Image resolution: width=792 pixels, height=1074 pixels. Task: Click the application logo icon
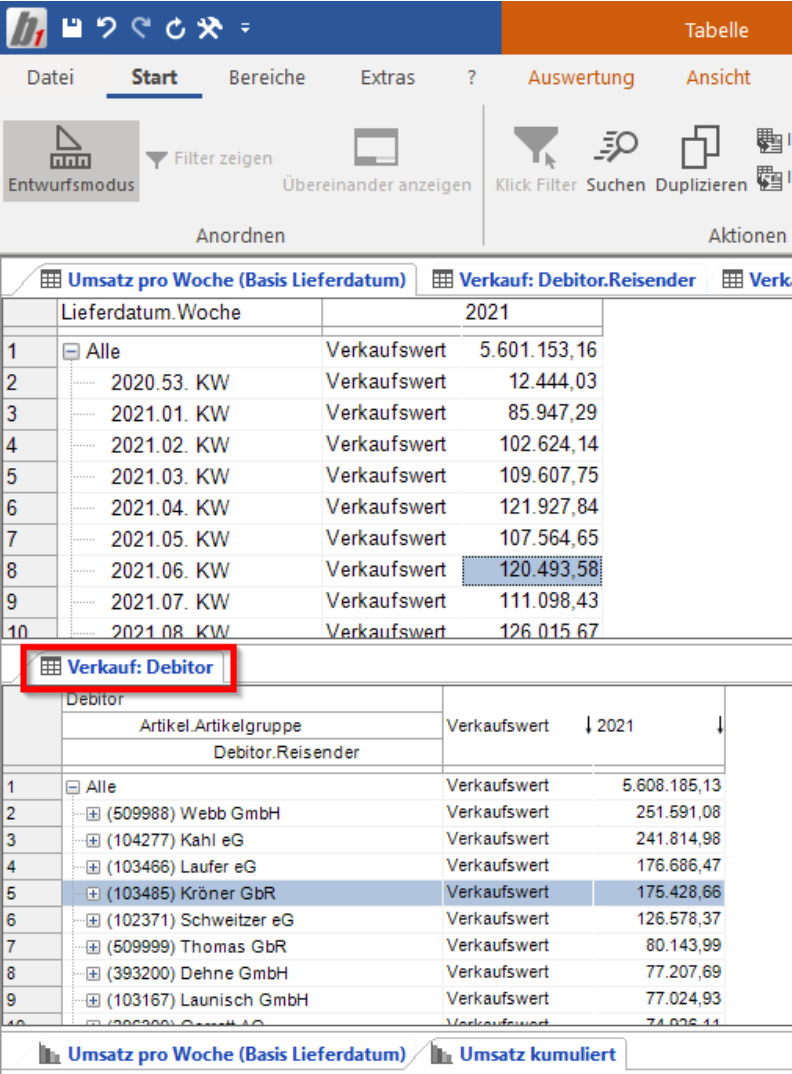[27, 27]
